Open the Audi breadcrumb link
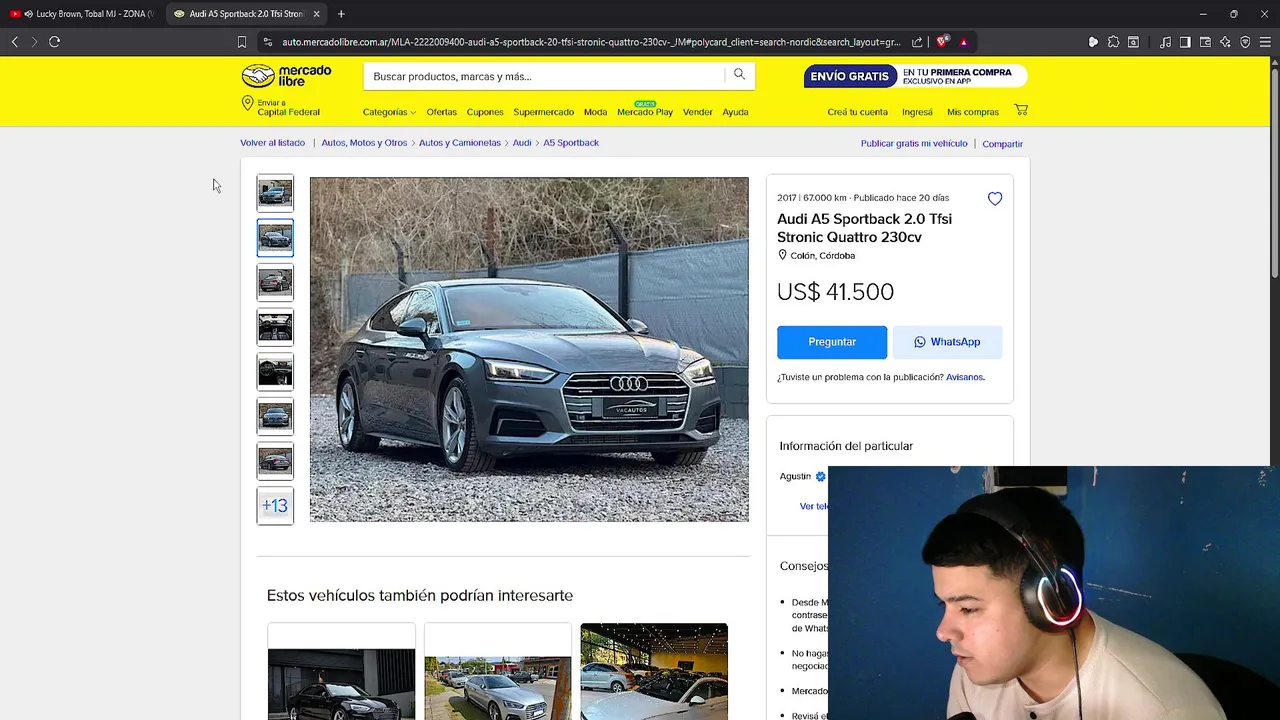This screenshot has height=720, width=1280. pos(522,143)
